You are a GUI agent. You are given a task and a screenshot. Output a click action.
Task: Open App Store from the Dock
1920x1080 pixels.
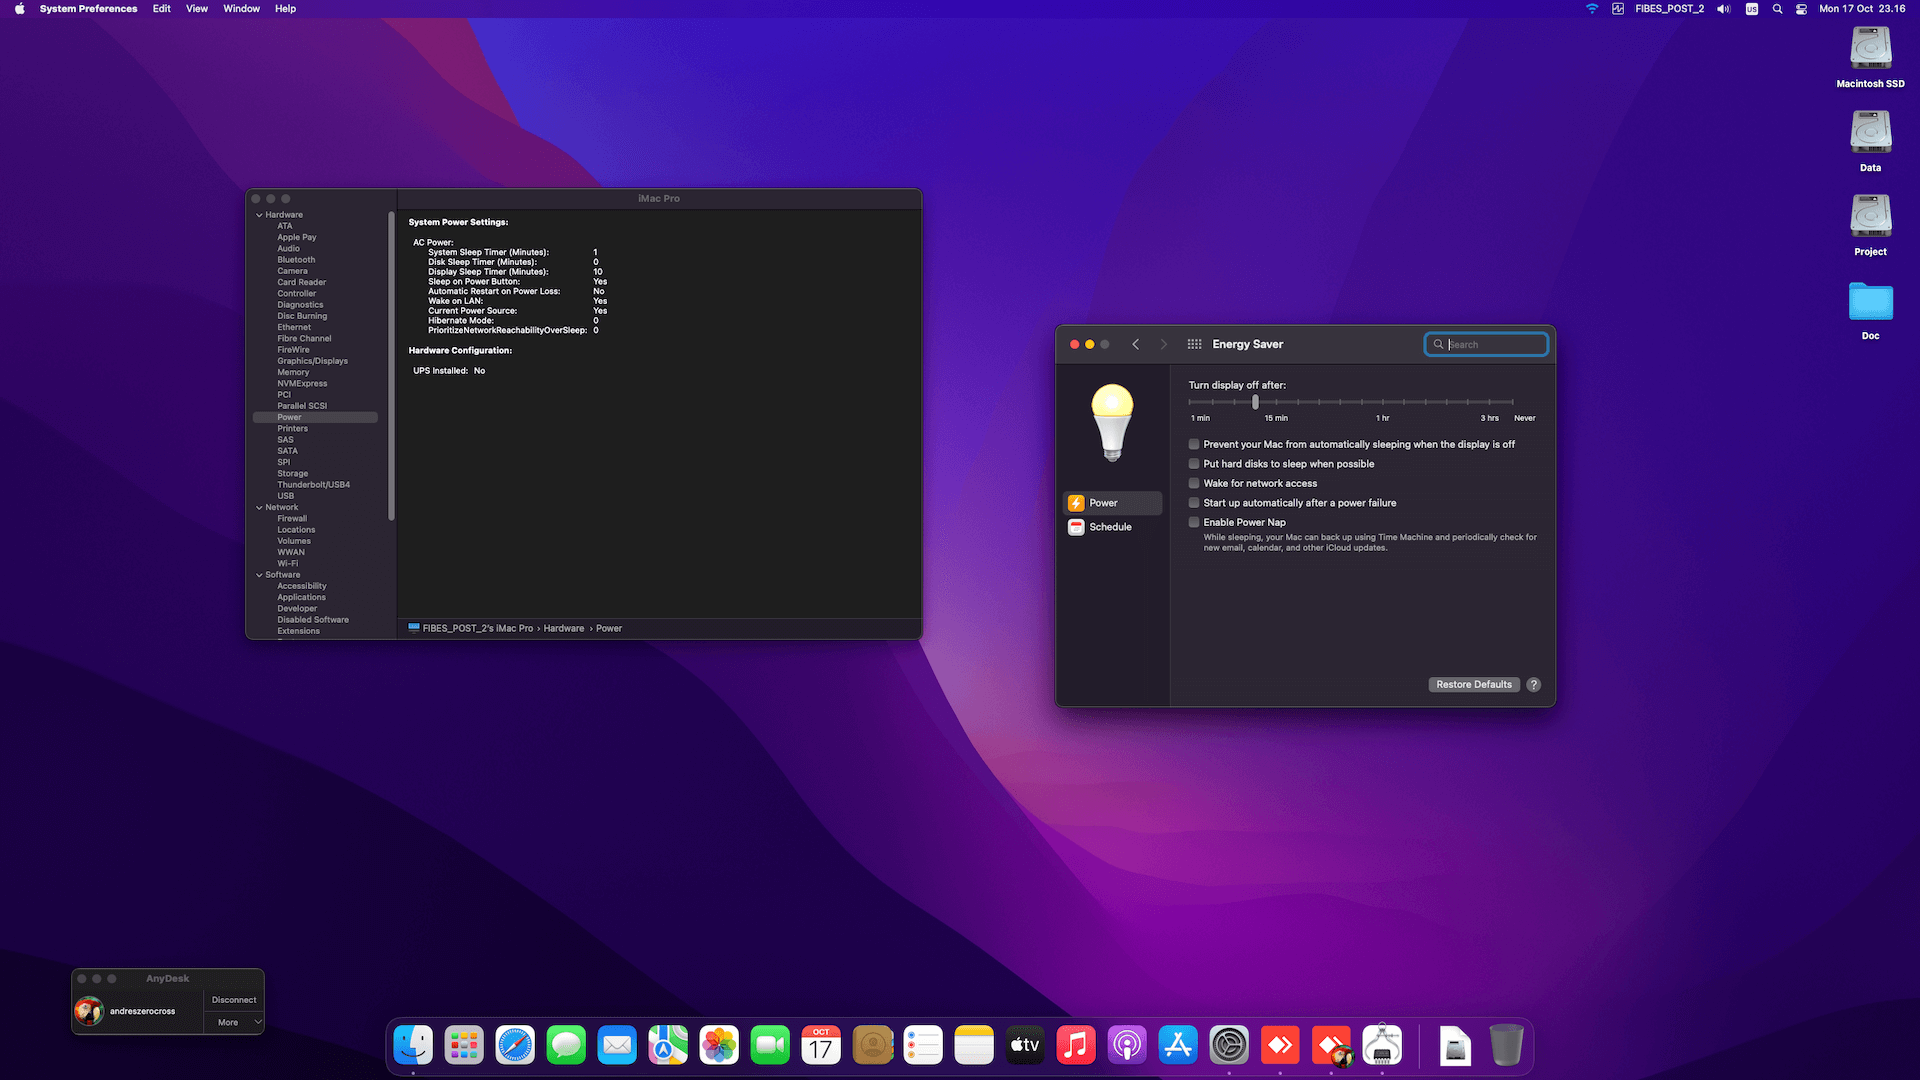coord(1178,1046)
